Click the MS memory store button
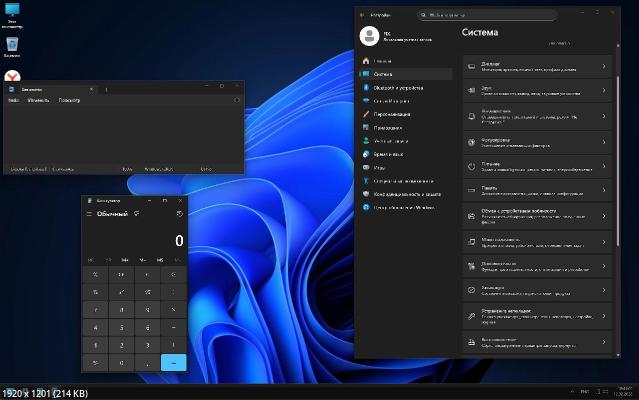 (160, 260)
